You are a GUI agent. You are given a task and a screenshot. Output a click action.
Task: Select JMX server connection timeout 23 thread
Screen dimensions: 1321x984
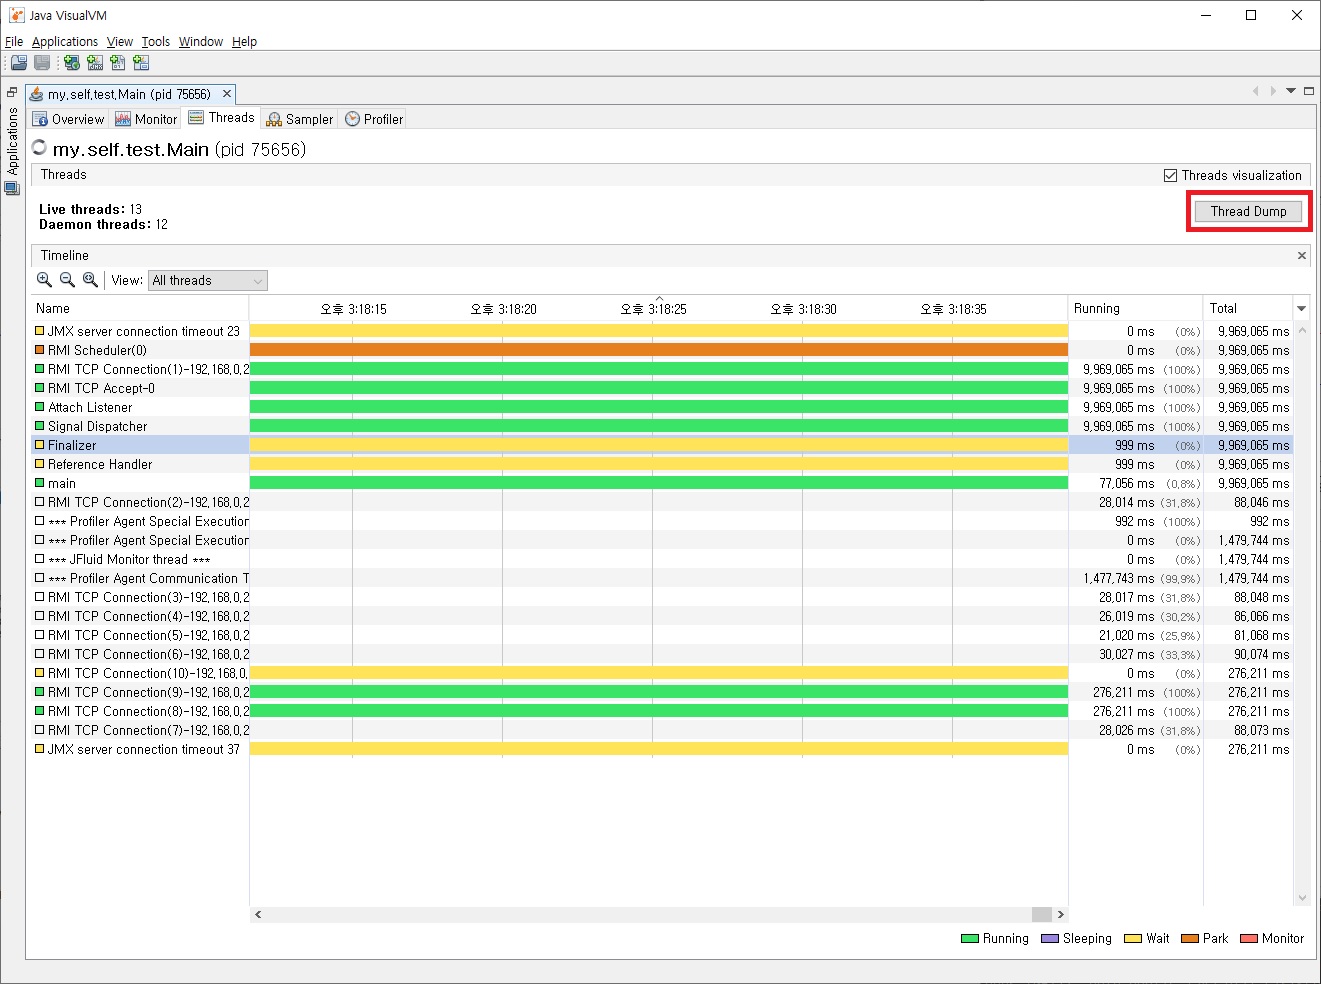(x=661, y=331)
